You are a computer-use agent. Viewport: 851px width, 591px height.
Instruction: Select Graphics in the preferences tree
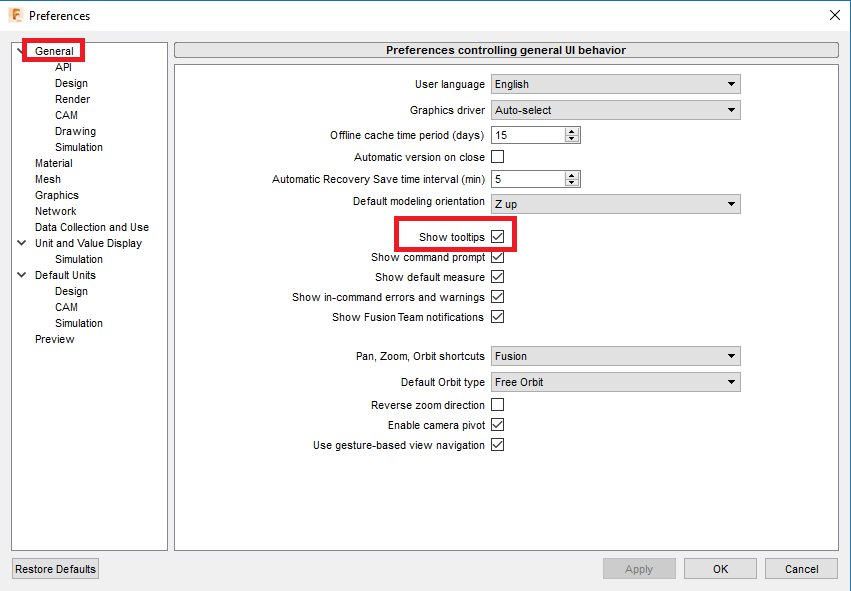(57, 194)
